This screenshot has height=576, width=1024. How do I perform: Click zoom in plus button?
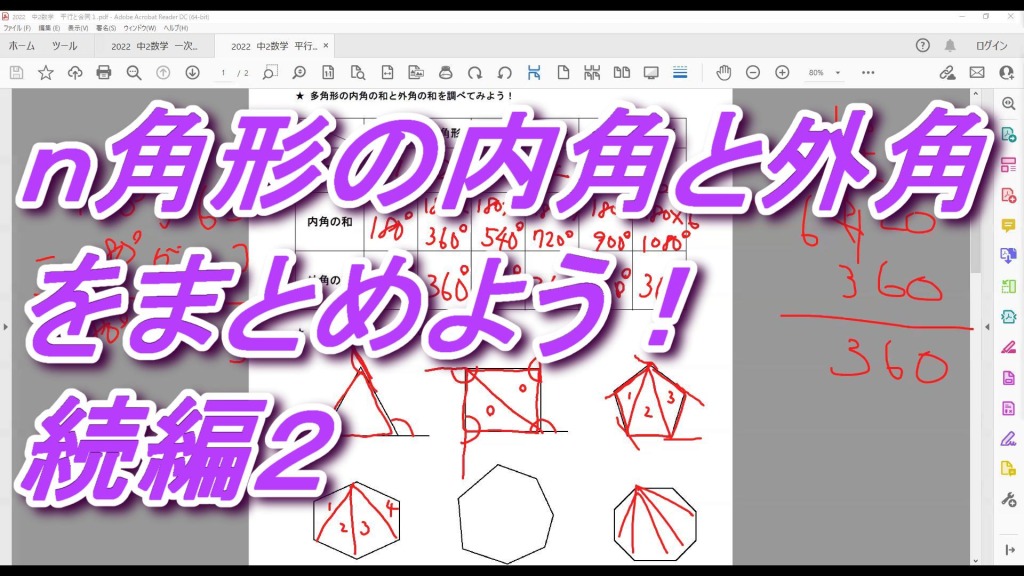(782, 73)
